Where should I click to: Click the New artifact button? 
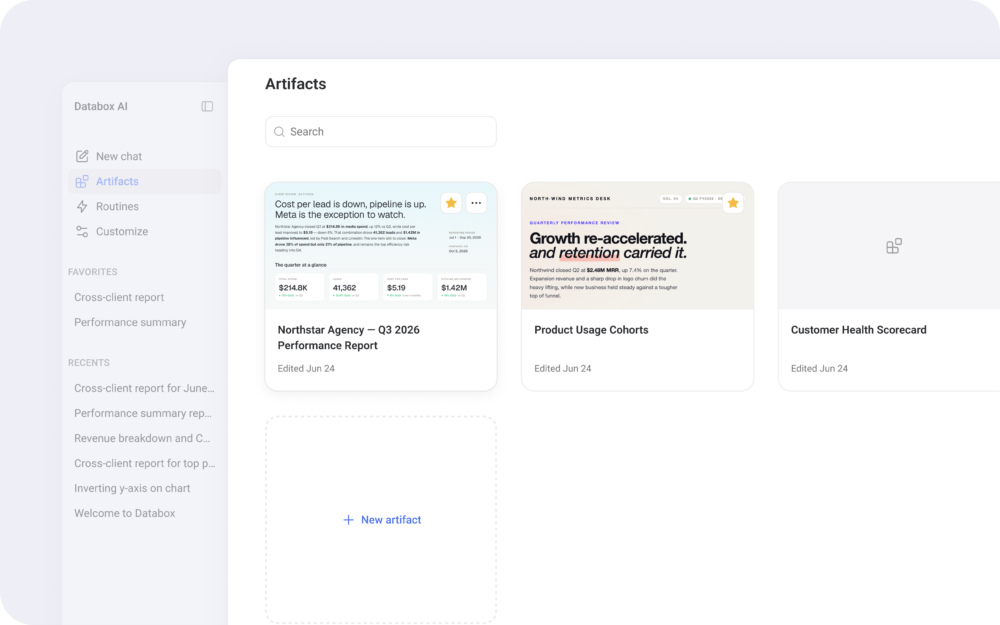click(x=381, y=520)
